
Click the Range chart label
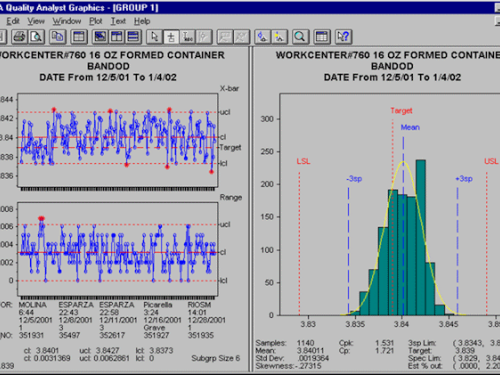tap(231, 197)
